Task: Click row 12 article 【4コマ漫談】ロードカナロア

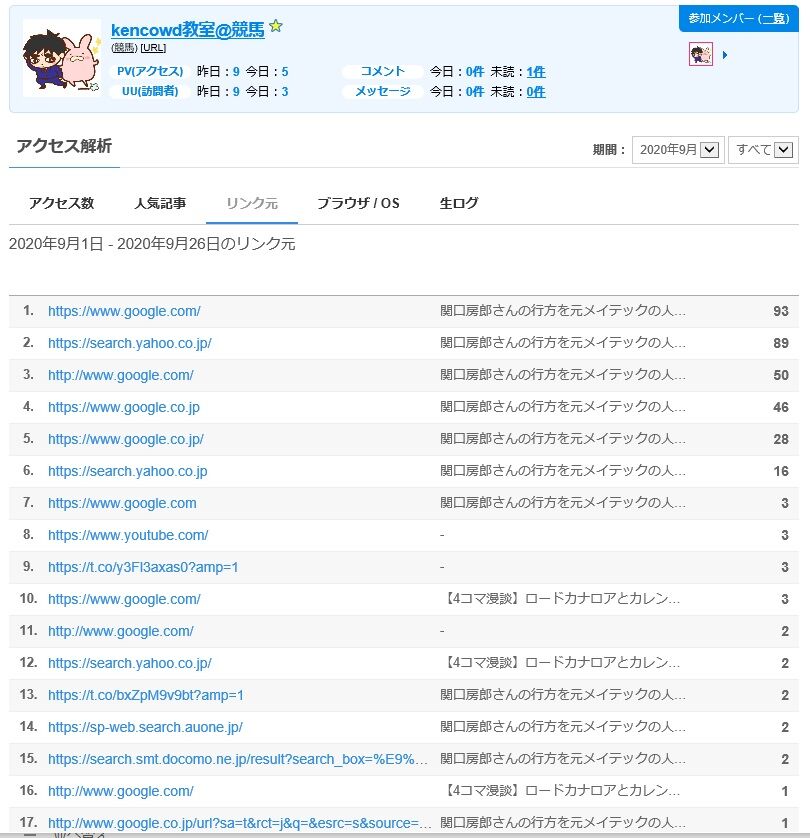Action: (563, 663)
